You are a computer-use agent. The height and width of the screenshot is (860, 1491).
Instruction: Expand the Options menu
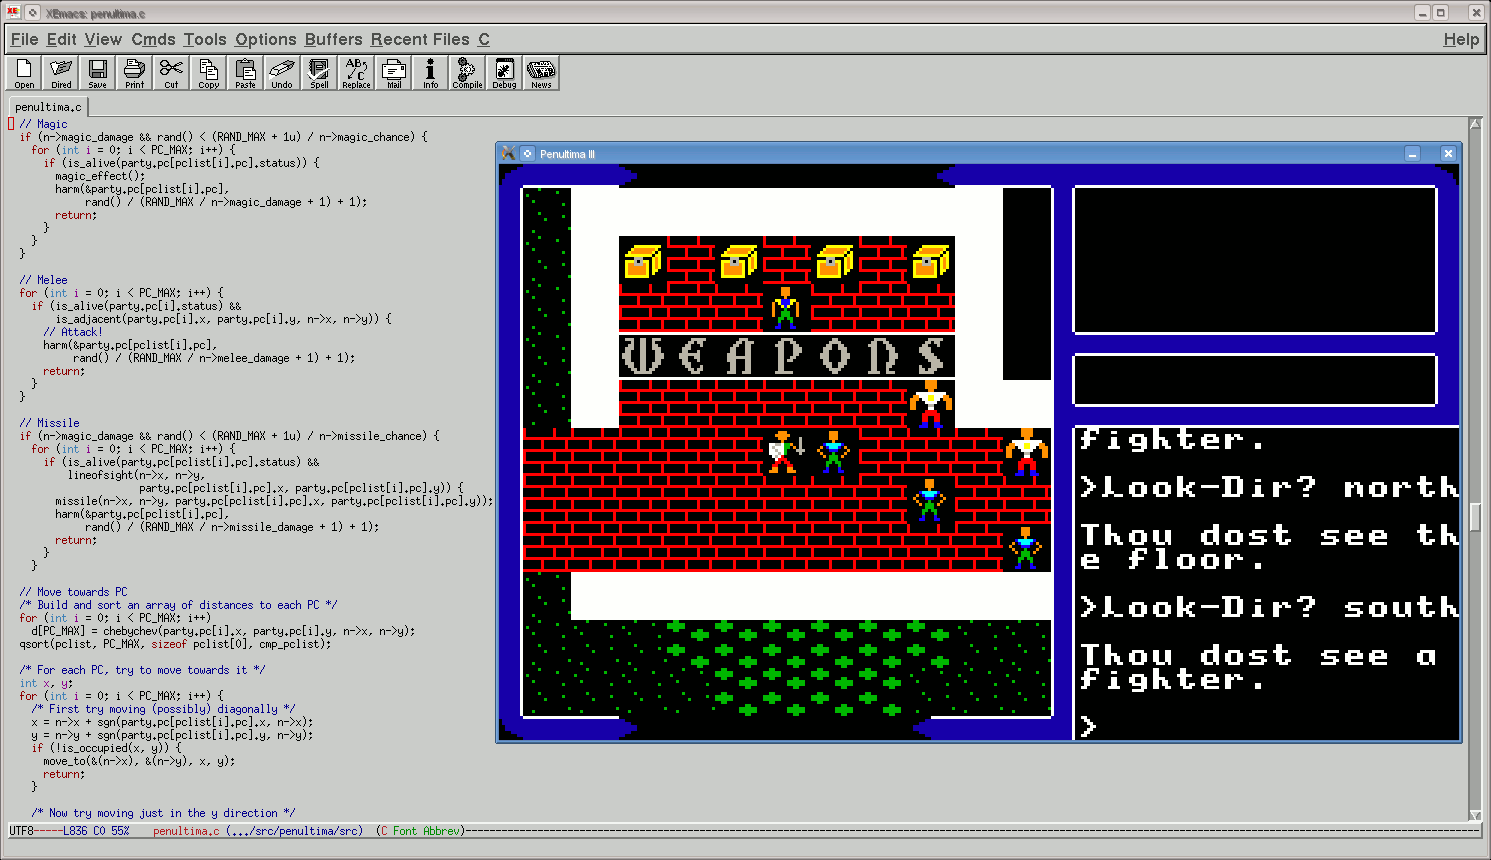(x=265, y=39)
